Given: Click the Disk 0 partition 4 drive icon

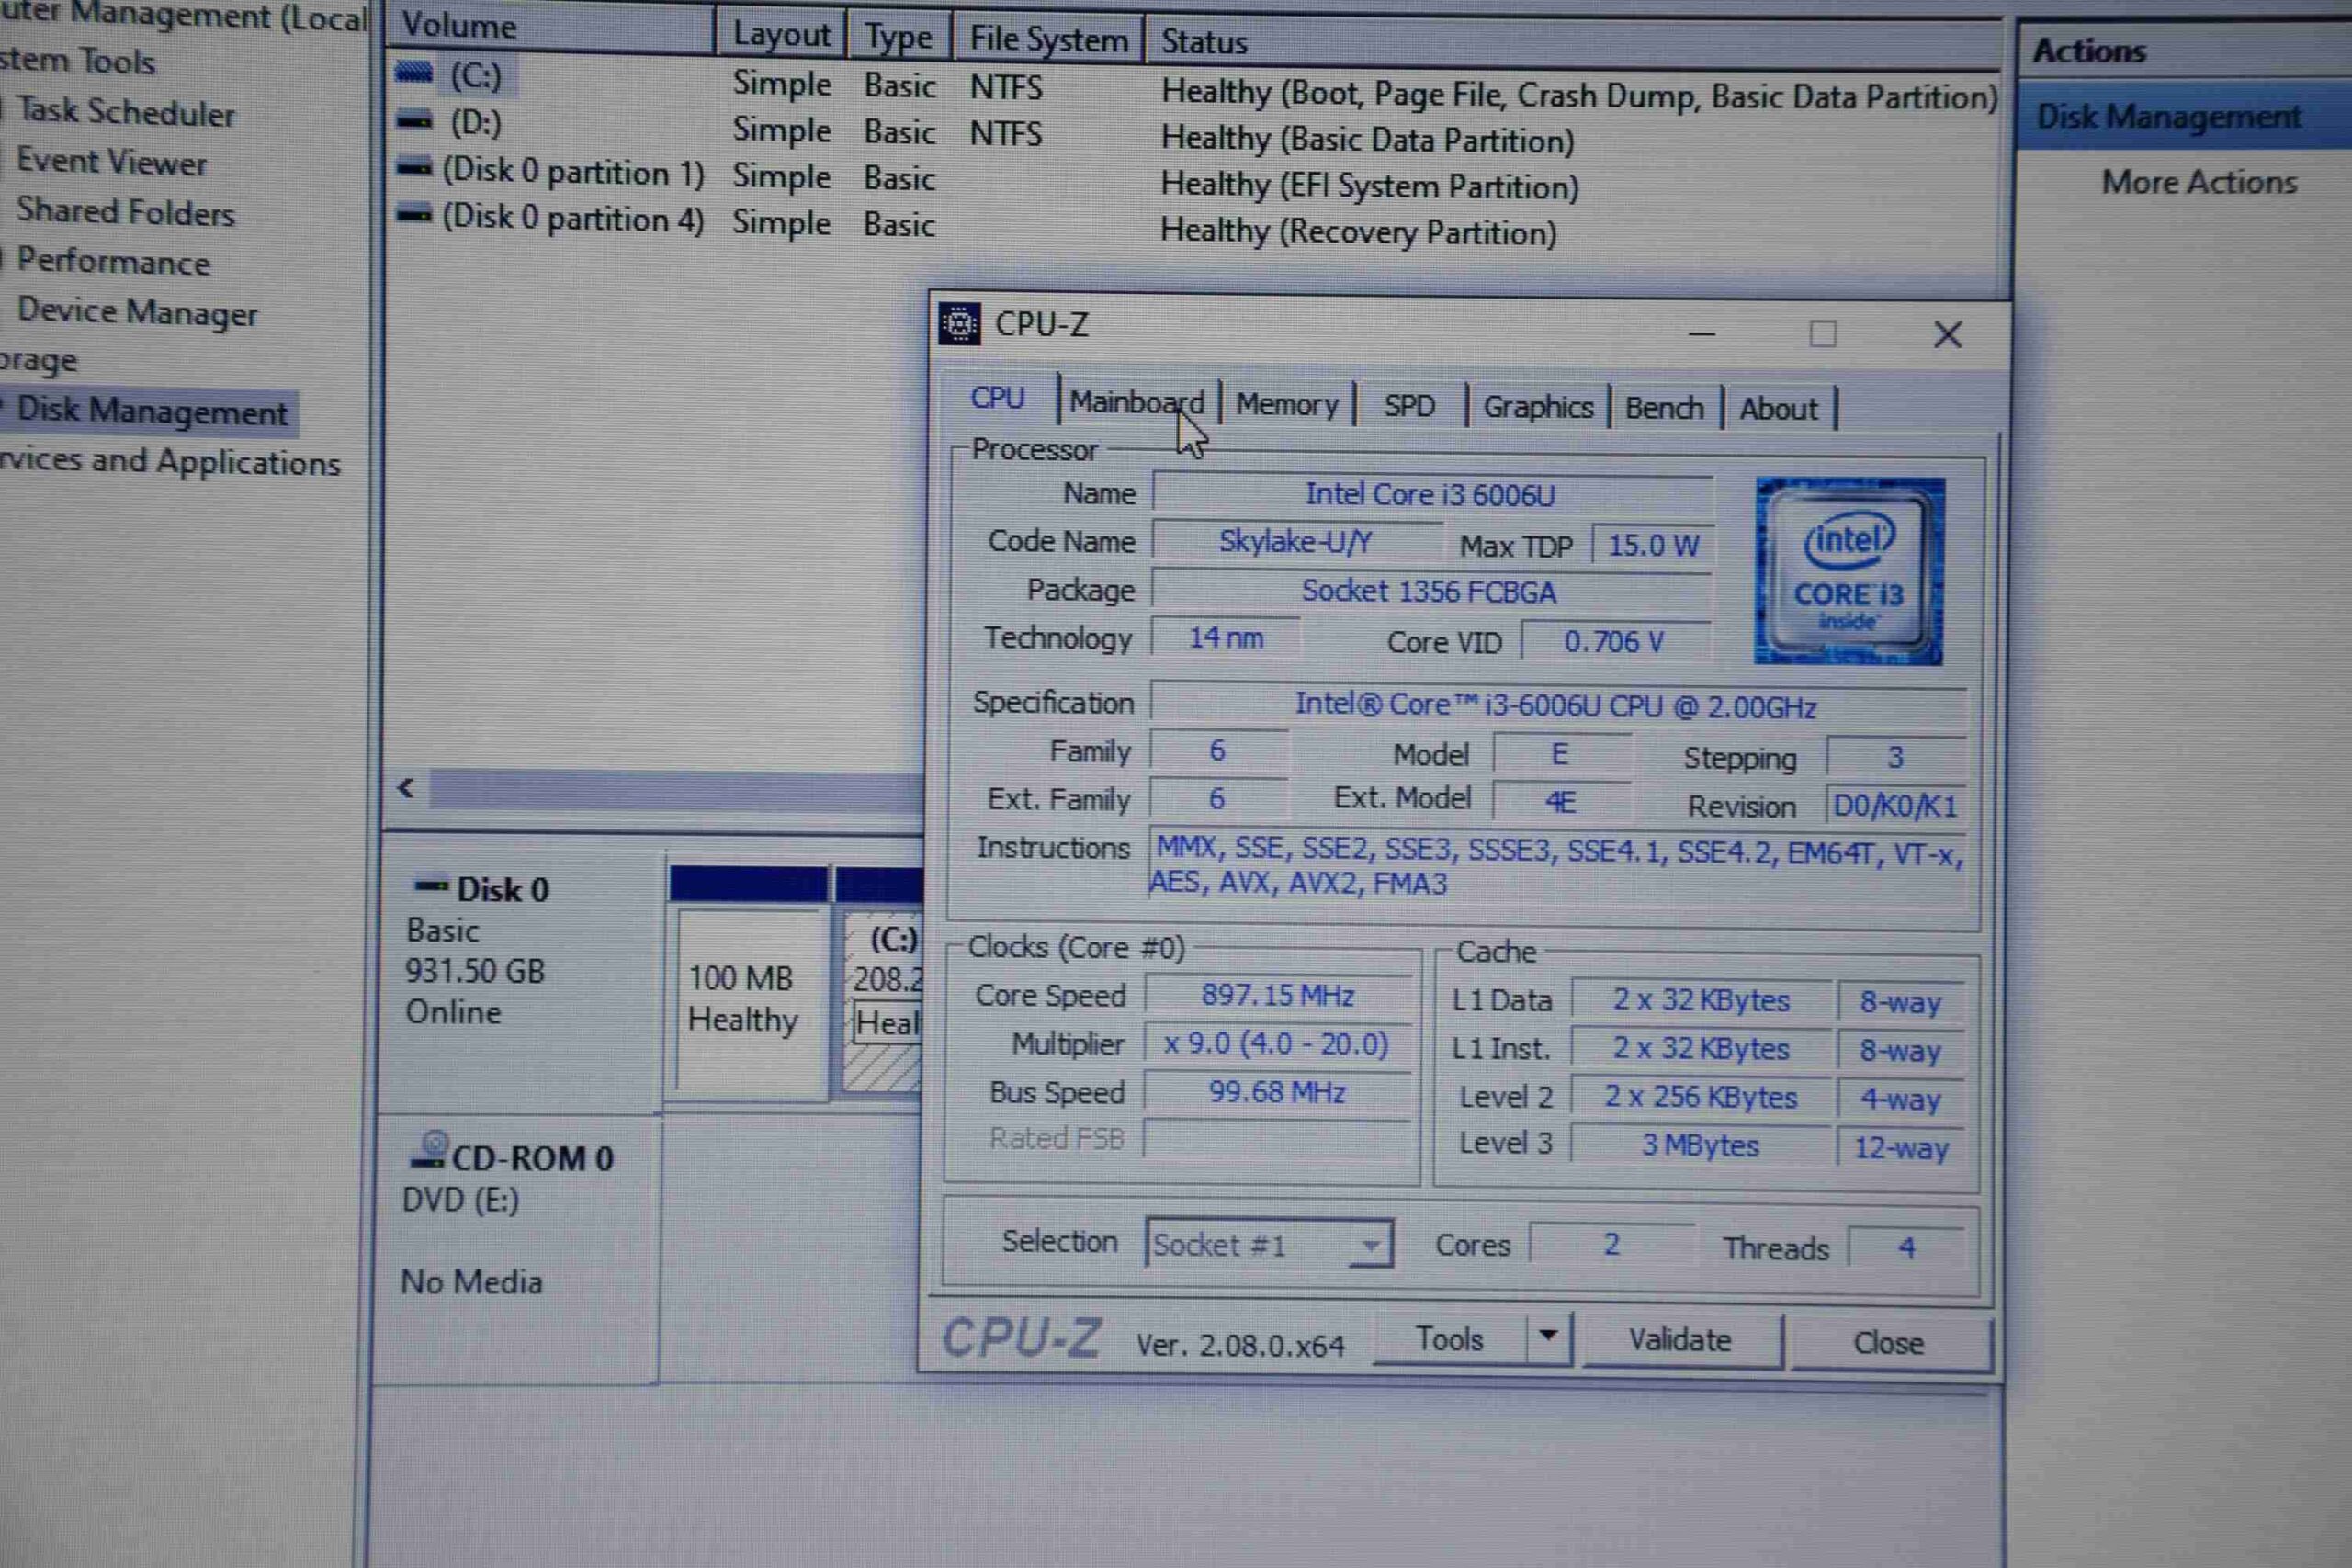Looking at the screenshot, I should (414, 213).
